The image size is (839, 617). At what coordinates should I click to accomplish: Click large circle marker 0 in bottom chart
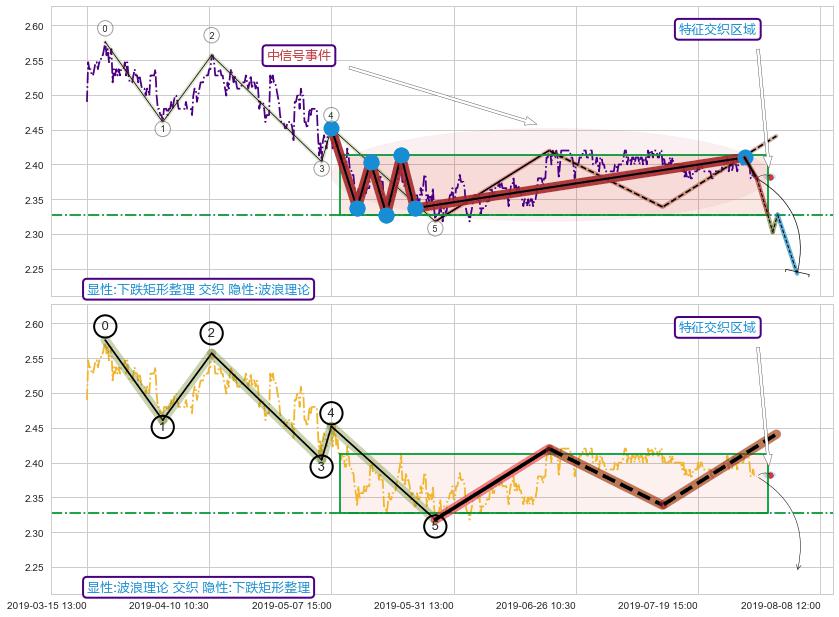coord(106,326)
